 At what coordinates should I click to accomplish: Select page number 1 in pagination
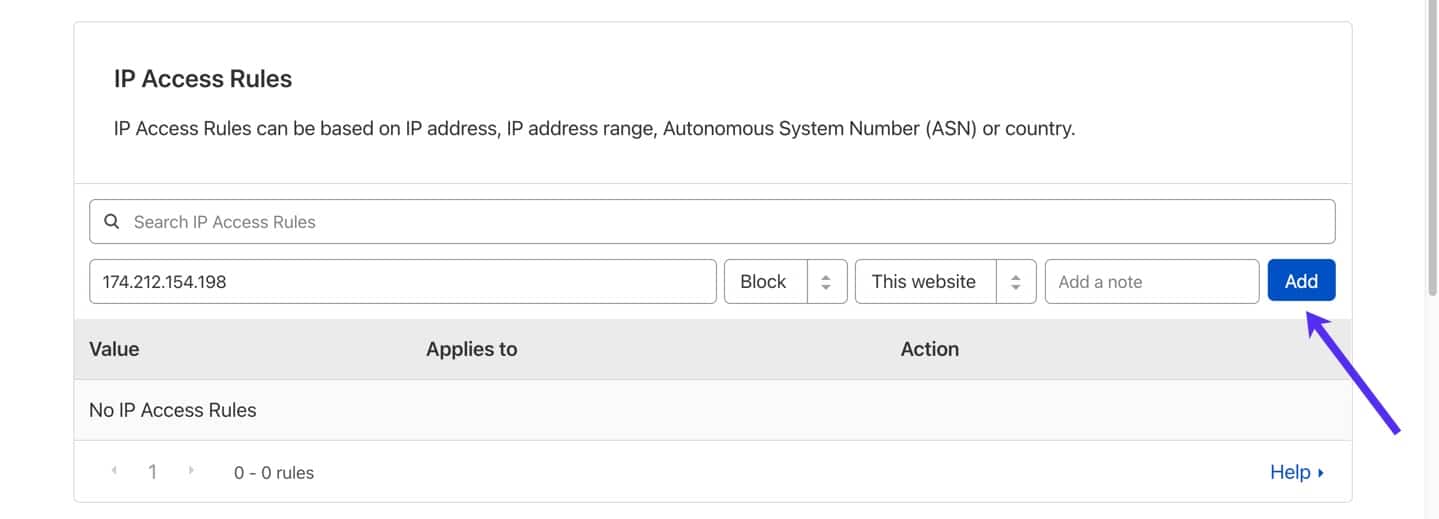pos(152,472)
